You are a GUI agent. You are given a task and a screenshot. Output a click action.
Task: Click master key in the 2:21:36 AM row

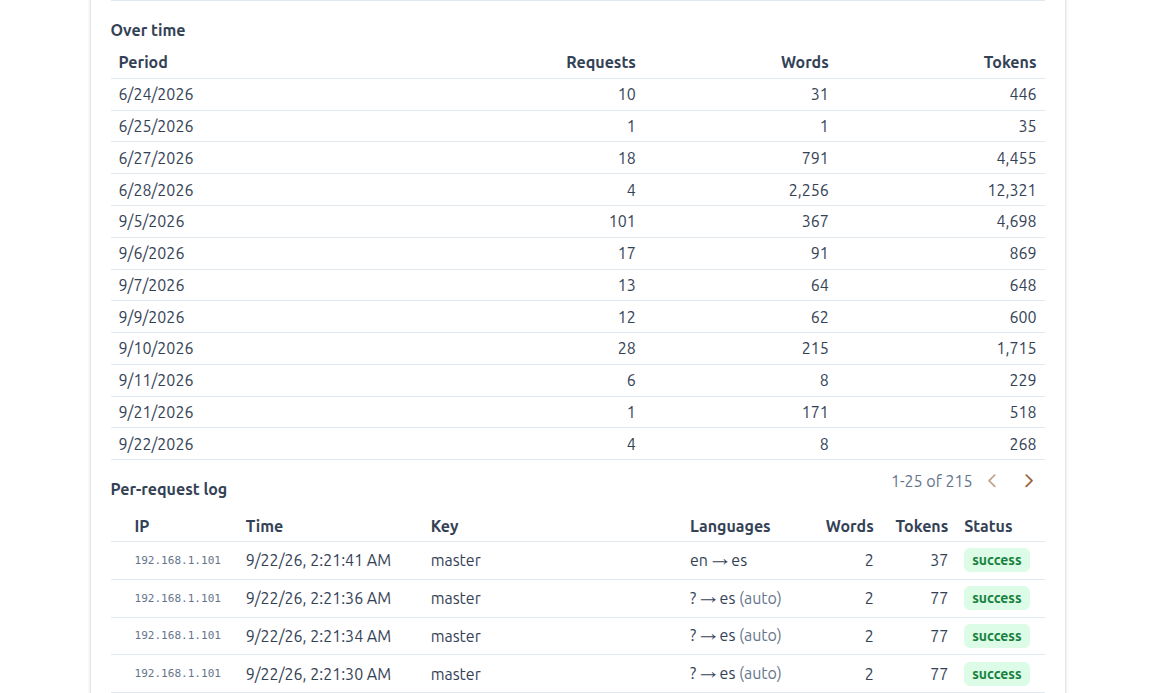coord(456,598)
